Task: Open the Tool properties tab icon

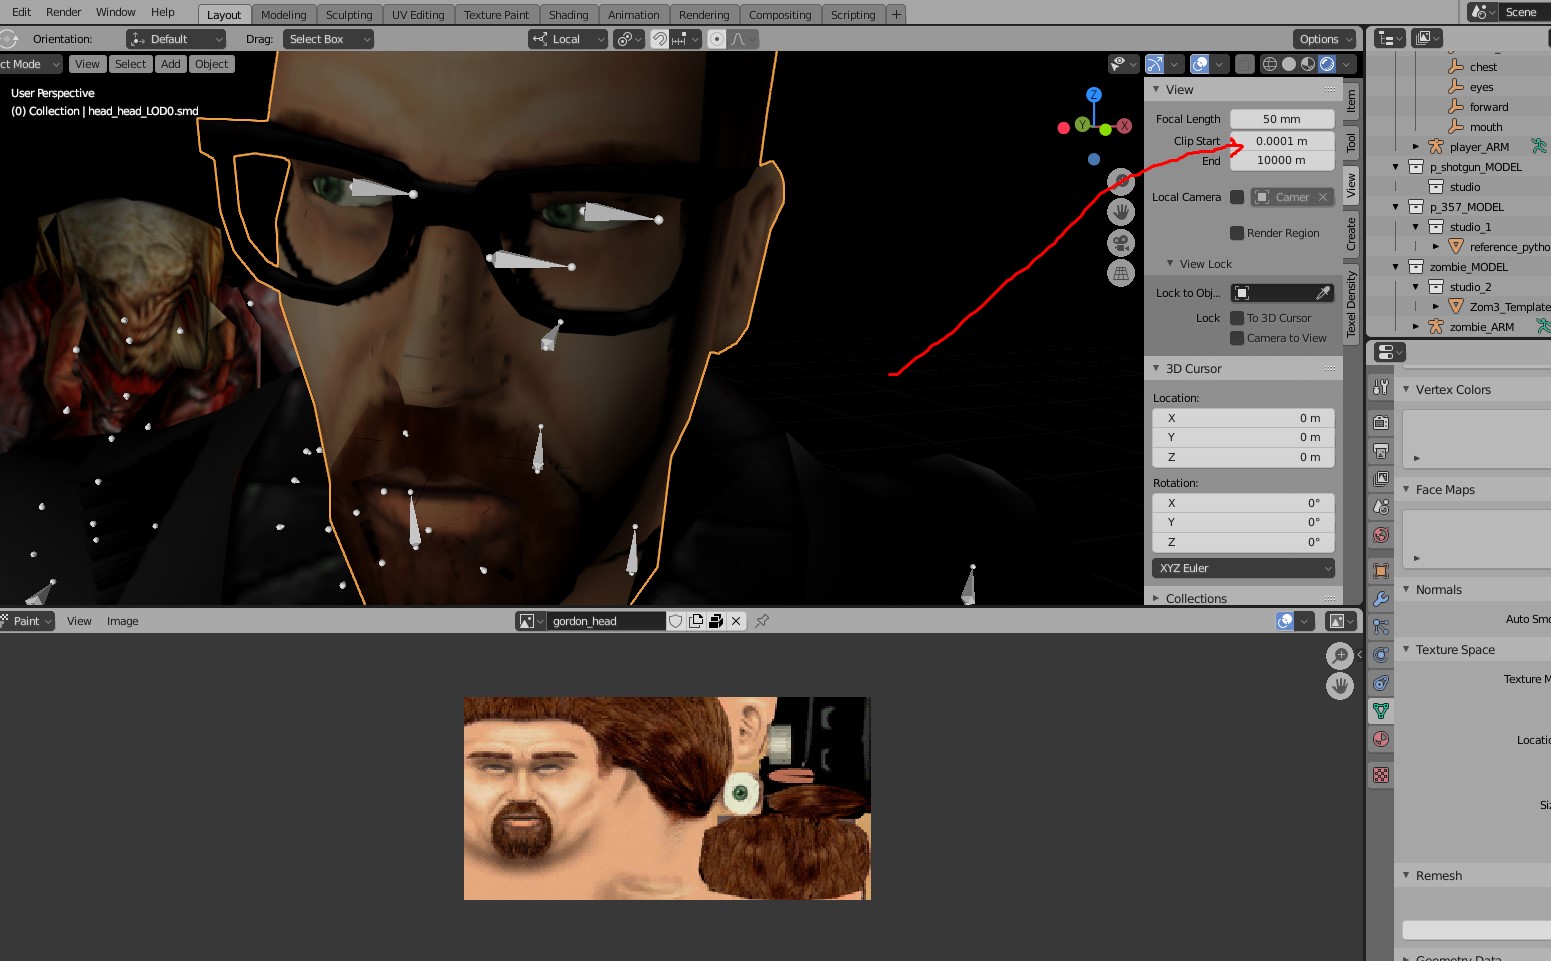Action: [1381, 387]
